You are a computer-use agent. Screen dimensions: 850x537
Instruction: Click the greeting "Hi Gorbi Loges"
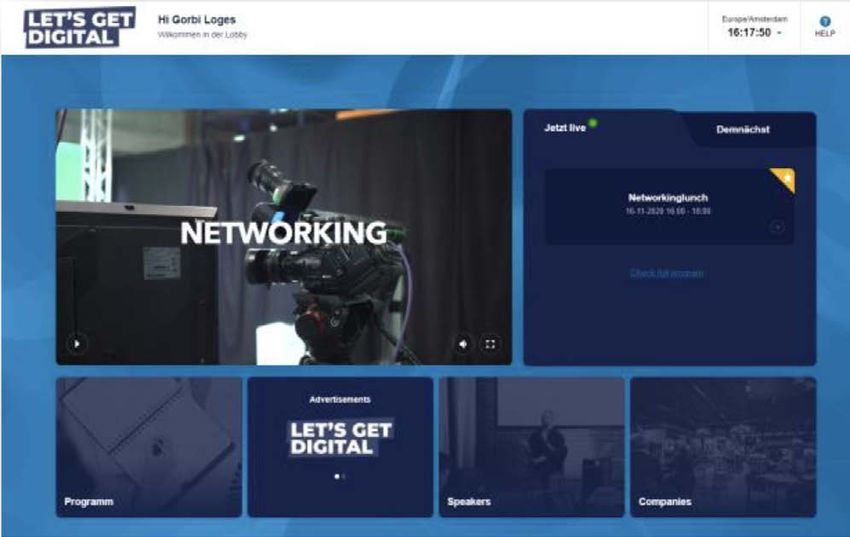coord(197,20)
